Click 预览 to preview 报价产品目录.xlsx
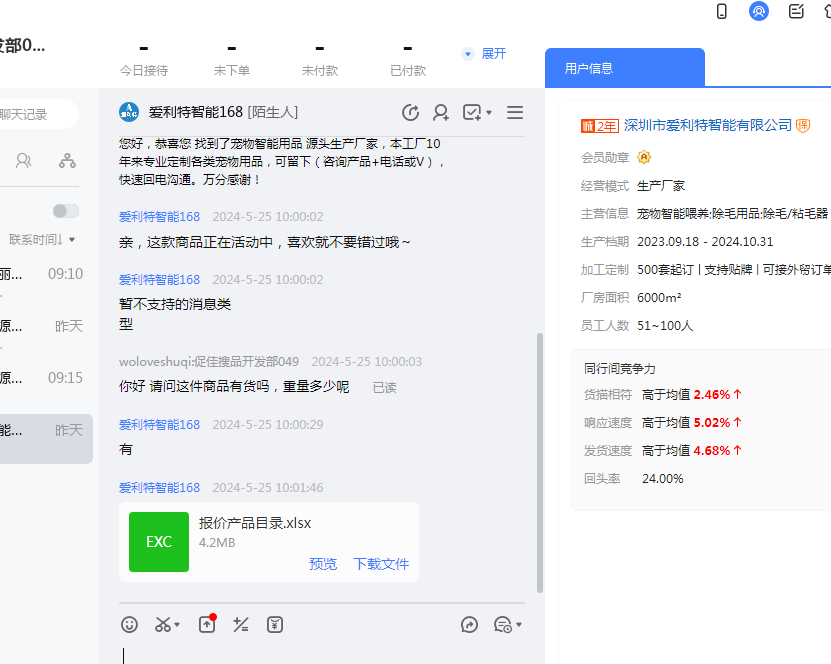Viewport: 831px width, 664px height. (323, 564)
